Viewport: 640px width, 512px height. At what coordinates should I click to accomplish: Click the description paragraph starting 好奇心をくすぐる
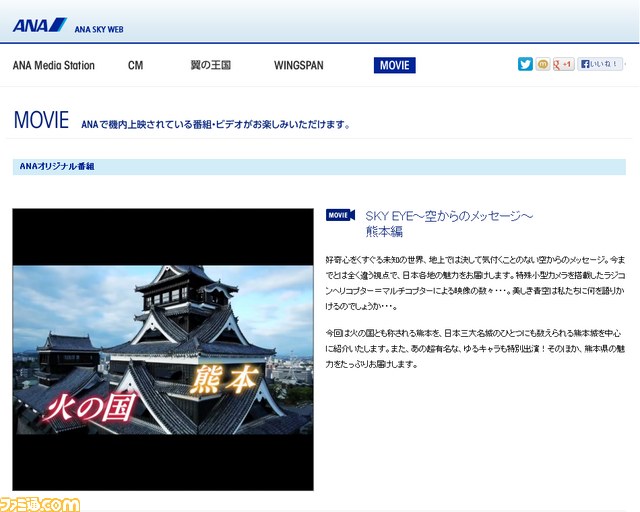[x=475, y=283]
